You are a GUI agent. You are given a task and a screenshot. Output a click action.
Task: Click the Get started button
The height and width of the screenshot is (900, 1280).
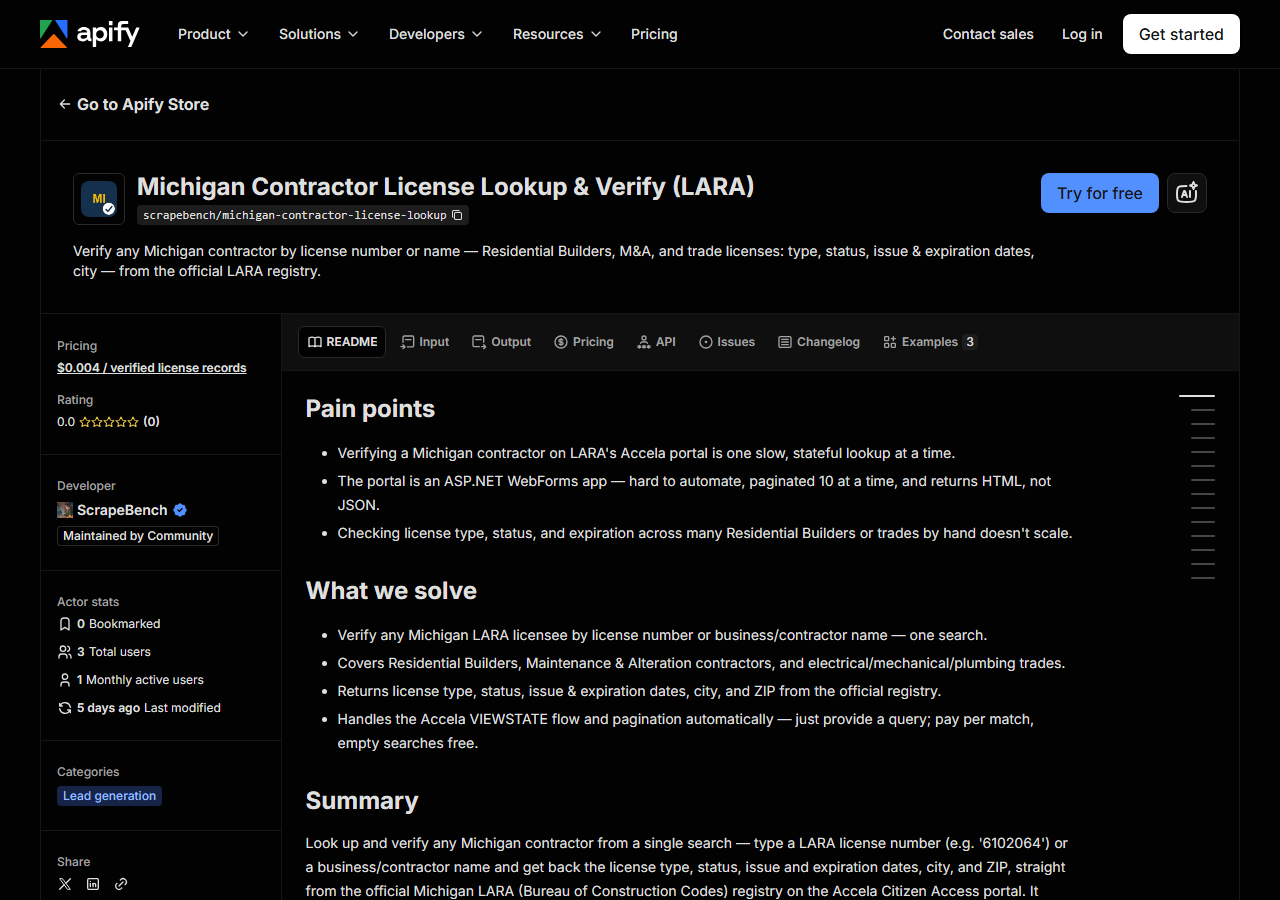pos(1181,34)
